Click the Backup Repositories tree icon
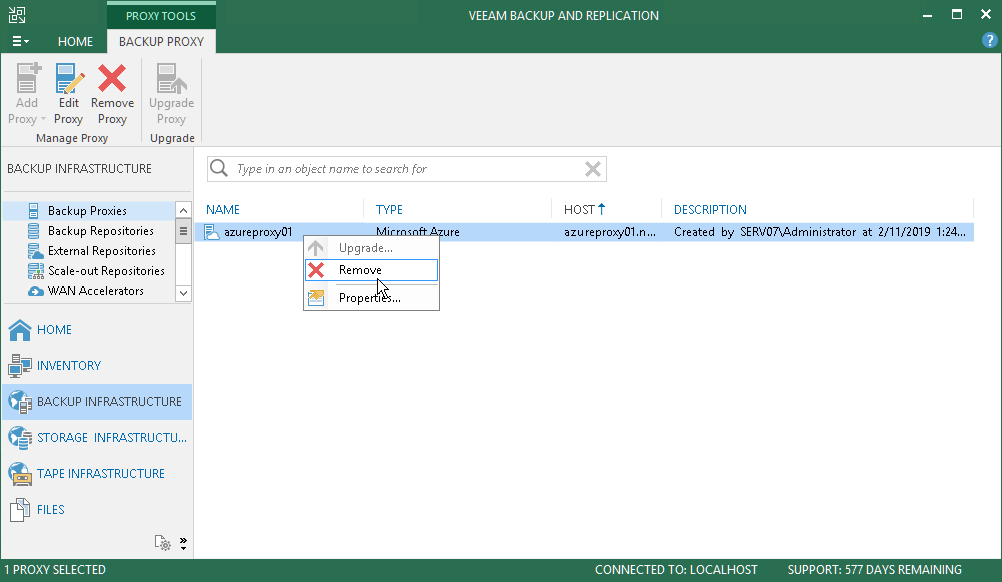The width and height of the screenshot is (1002, 582). [34, 231]
